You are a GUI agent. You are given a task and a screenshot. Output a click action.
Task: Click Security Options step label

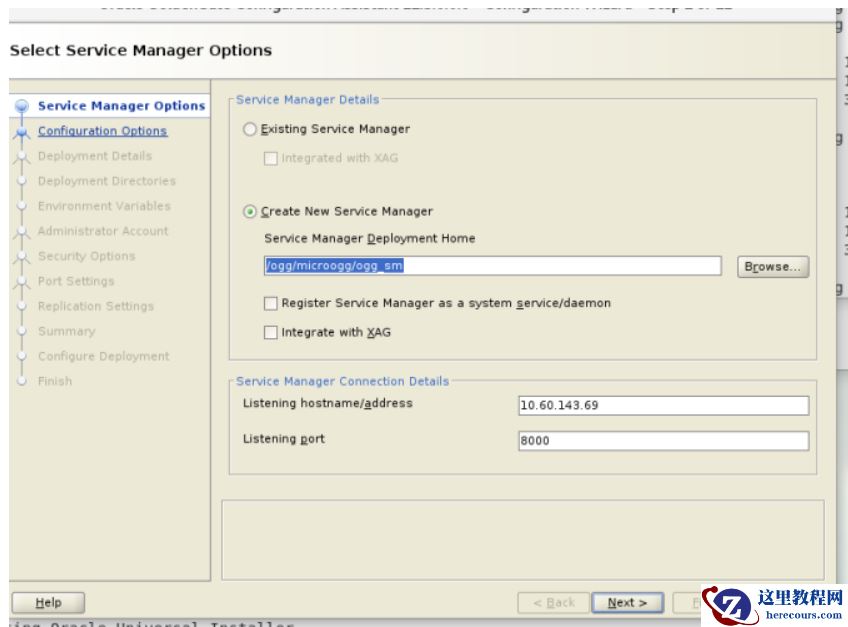(87, 256)
